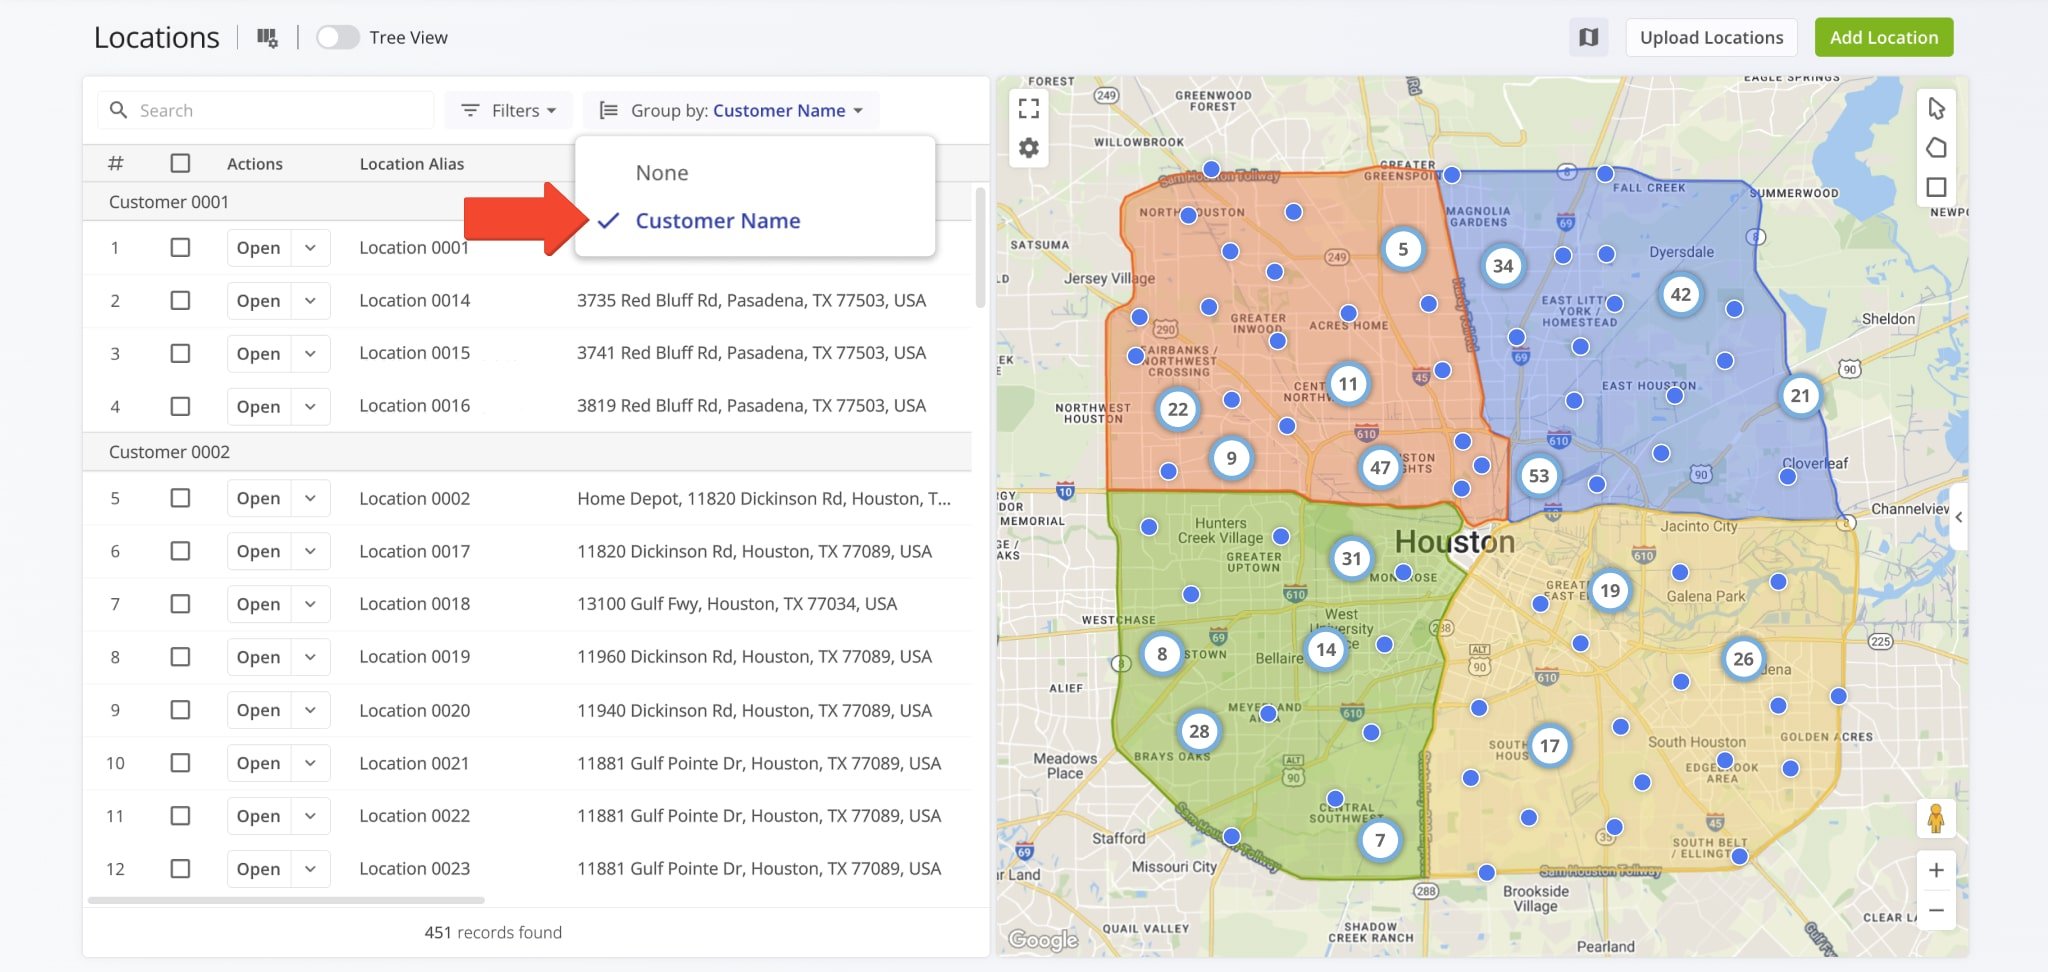Tick the select-all checkbox in table header
The image size is (2048, 972).
pos(180,163)
